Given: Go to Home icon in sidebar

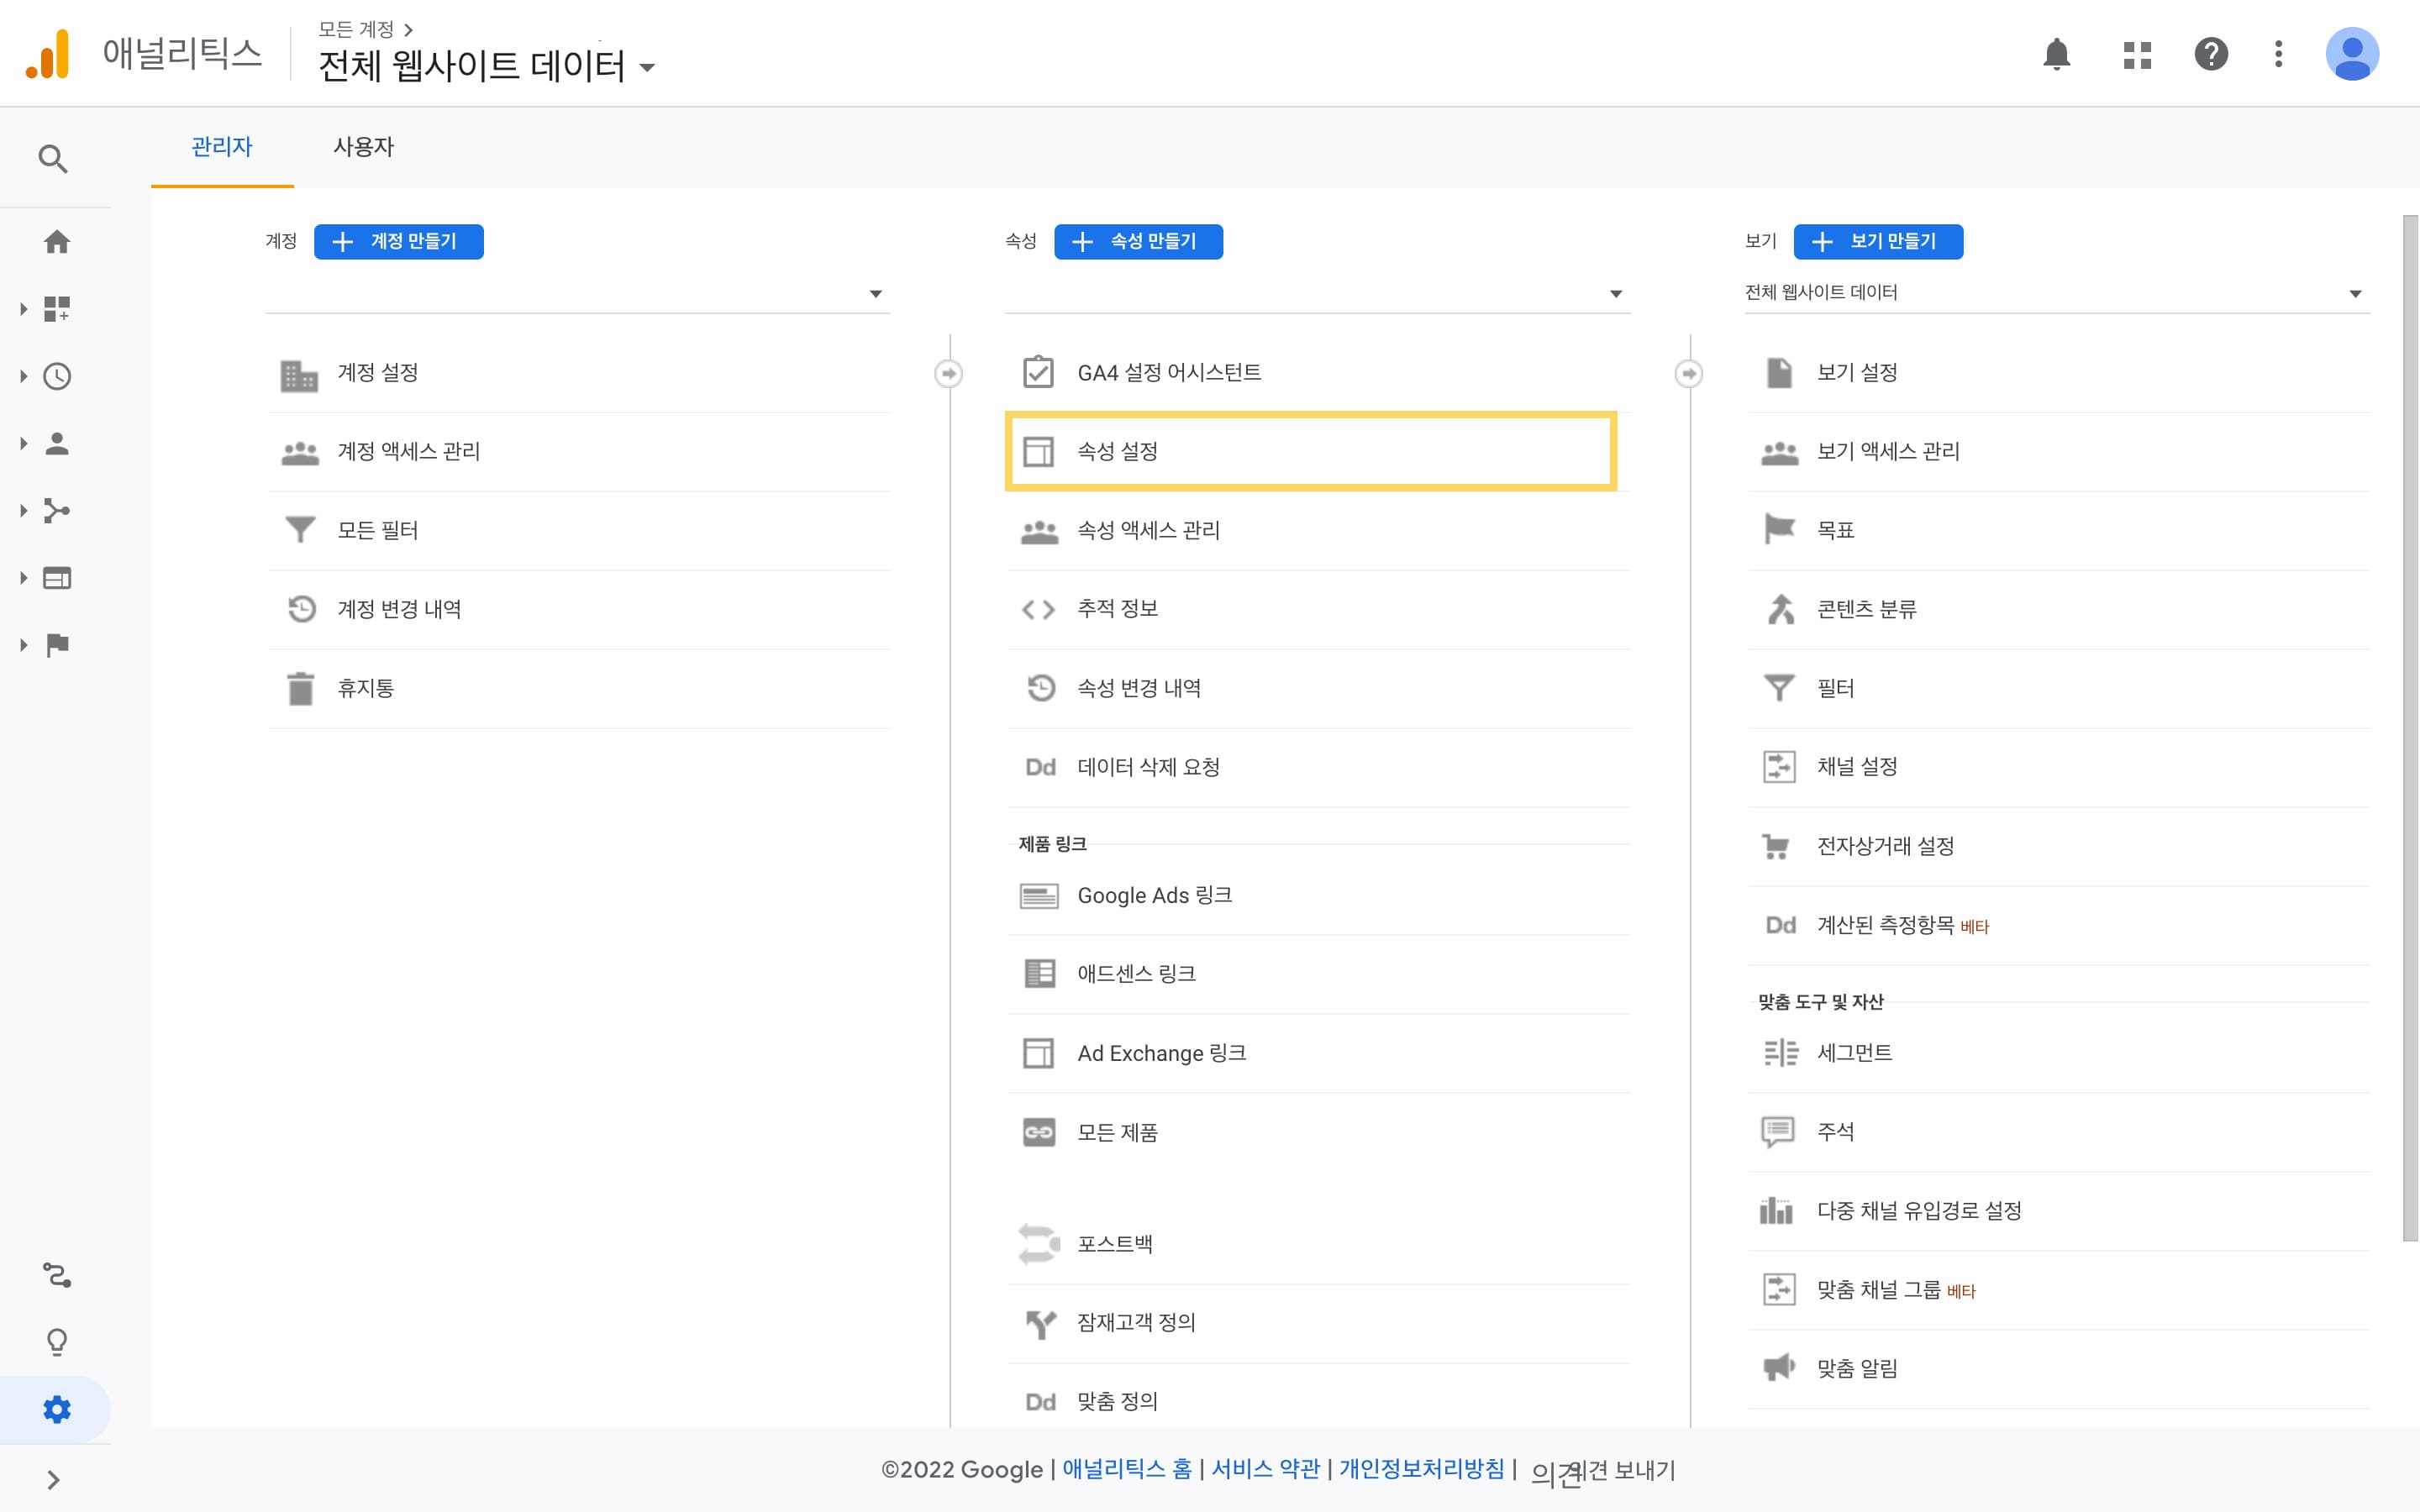Looking at the screenshot, I should pyautogui.click(x=57, y=242).
